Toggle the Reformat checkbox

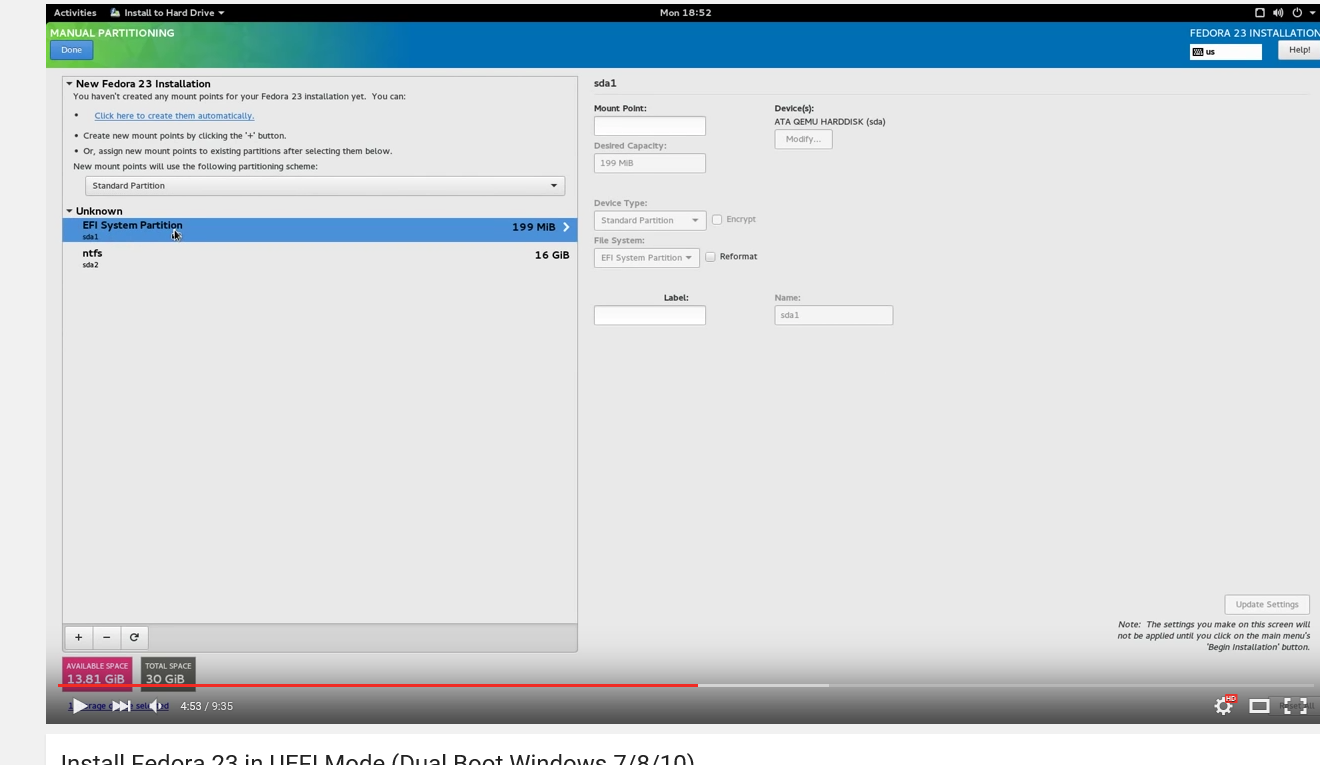(x=711, y=257)
